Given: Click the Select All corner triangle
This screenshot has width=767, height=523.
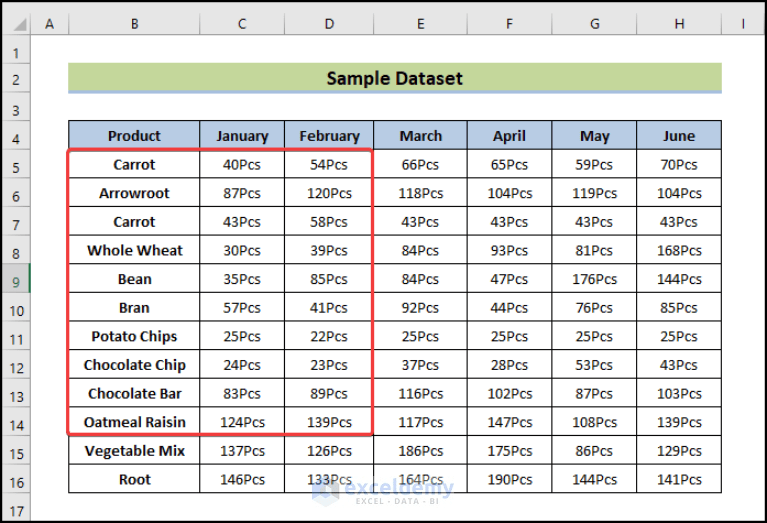Looking at the screenshot, I should [x=19, y=24].
